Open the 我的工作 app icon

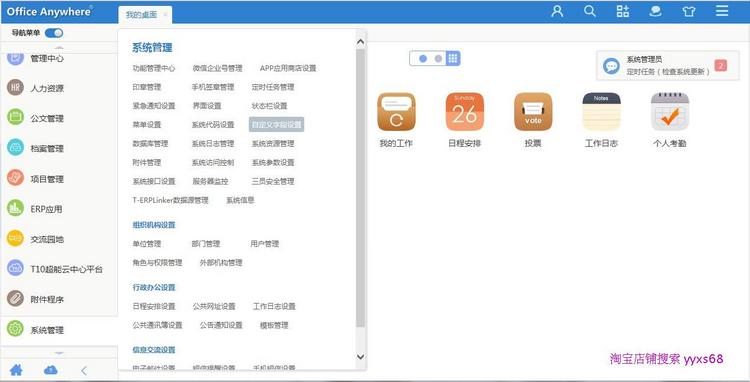point(396,112)
